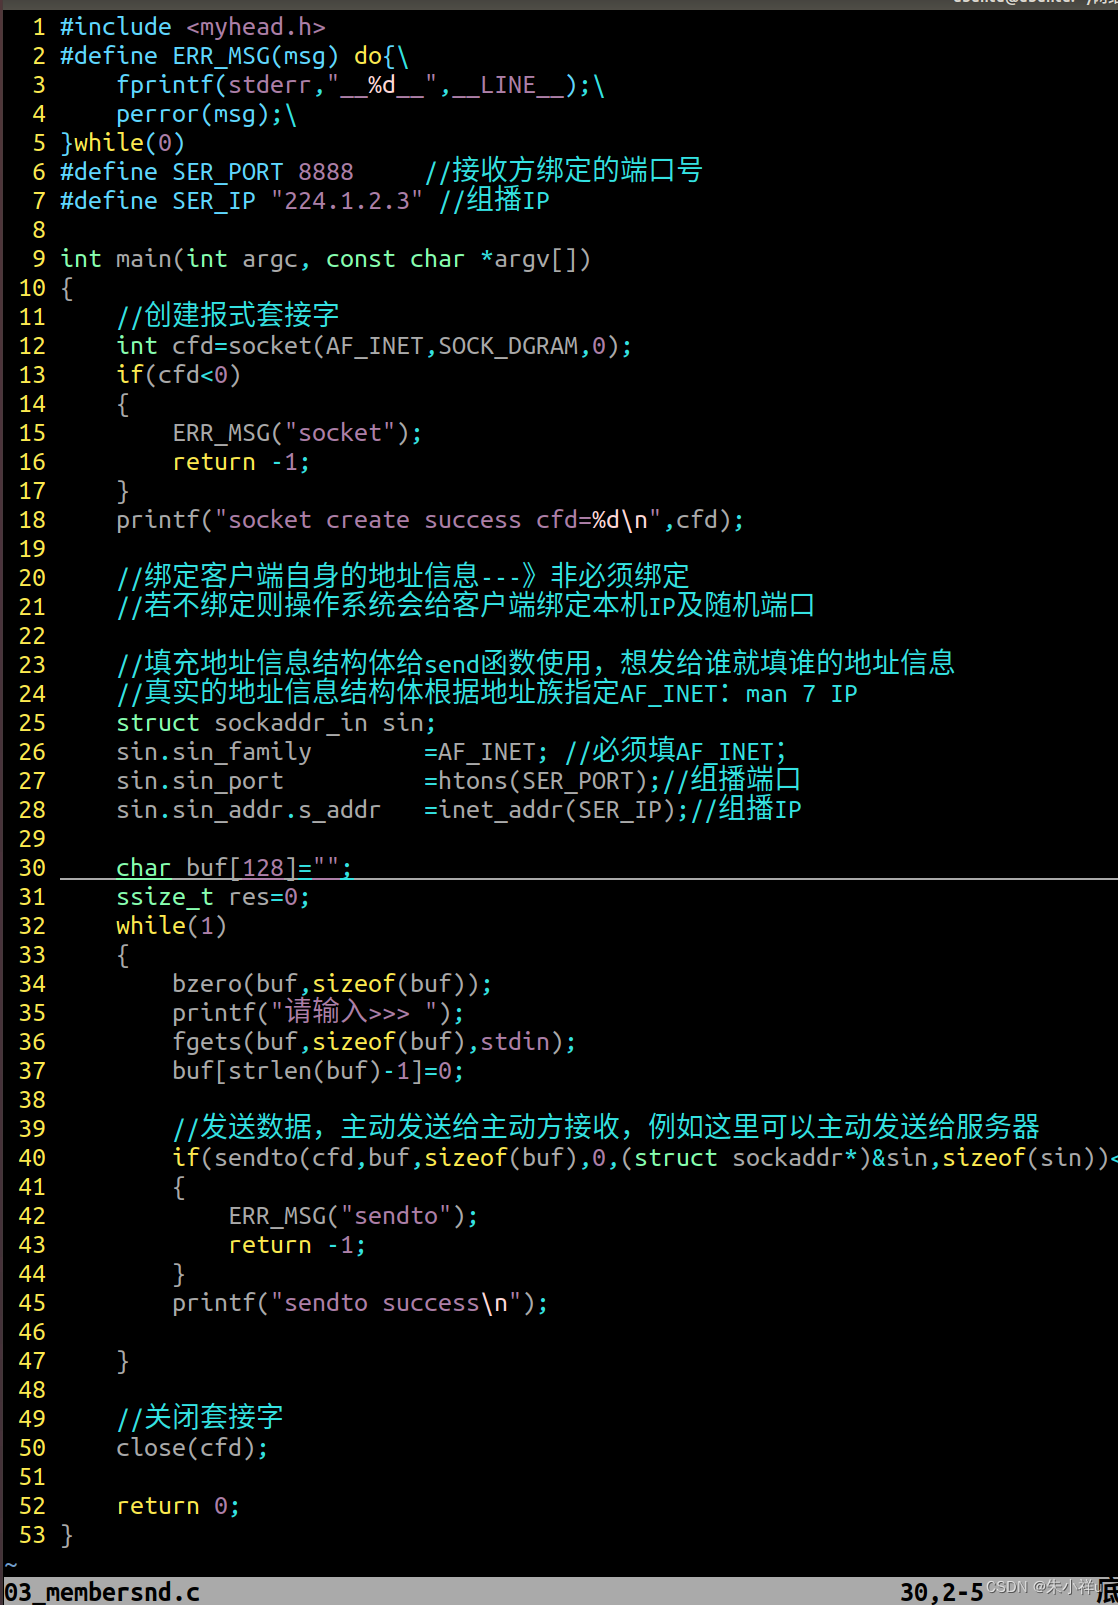Viewport: 1118px width, 1605px height.
Task: Click the printf prompt on line 35
Action: [x=318, y=1013]
